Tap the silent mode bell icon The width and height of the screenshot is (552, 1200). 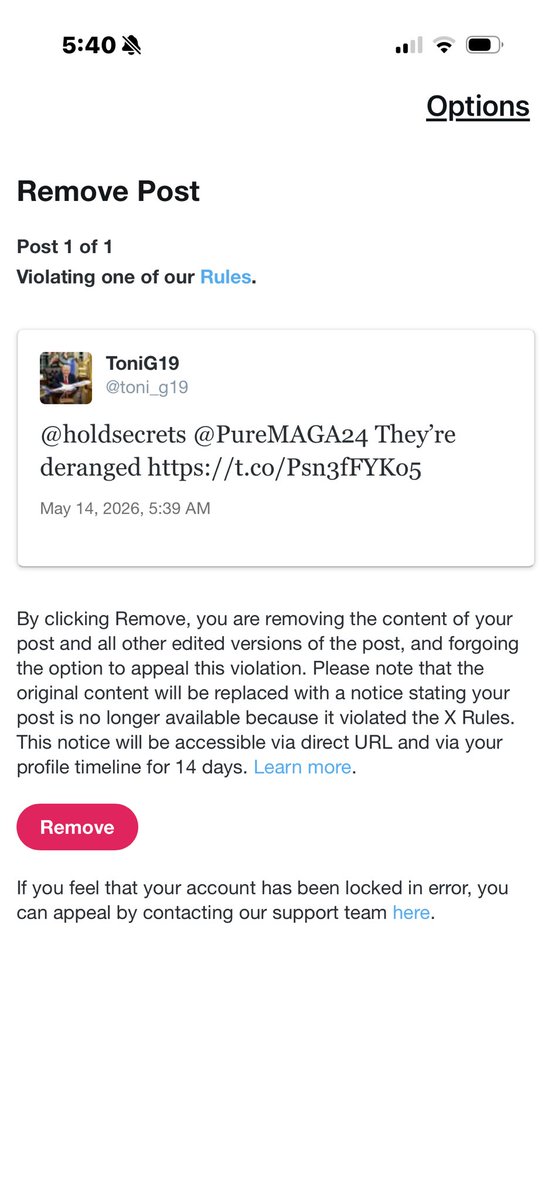tap(131, 46)
